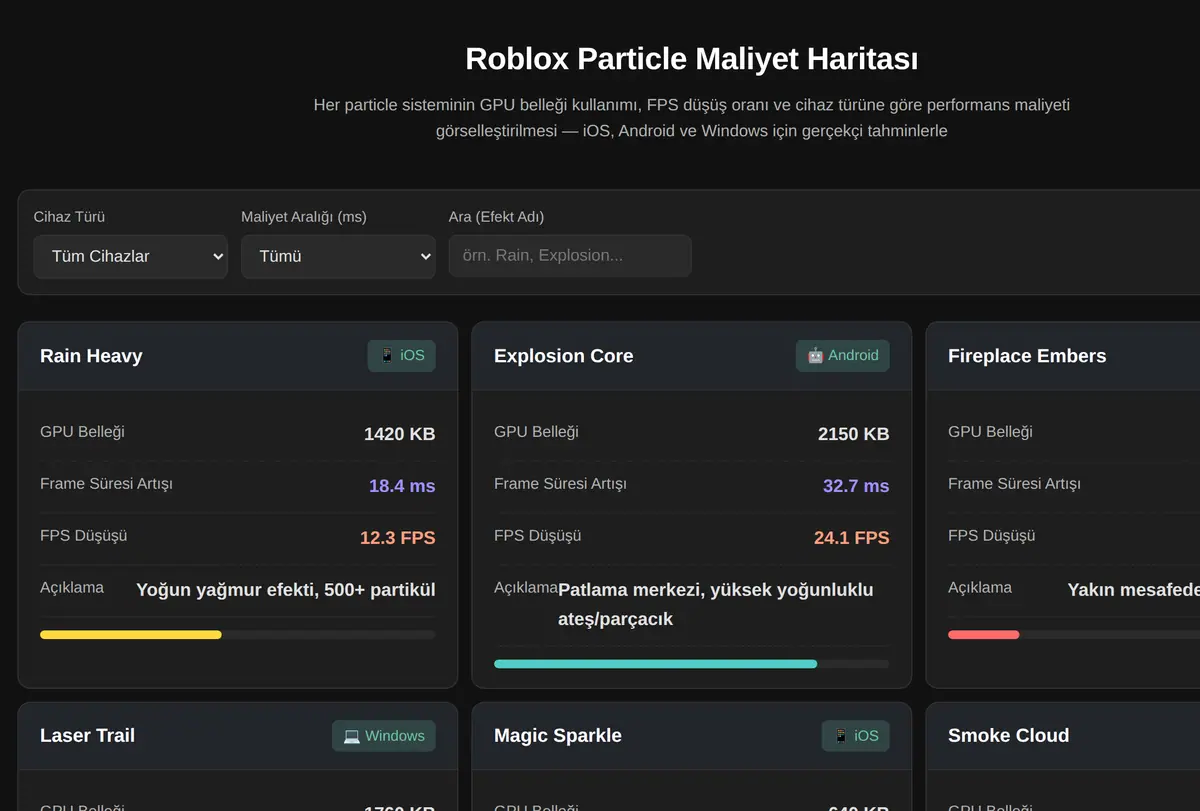This screenshot has width=1200, height=811.
Task: Click the Maliyet Aralığı (ms) label
Action: click(304, 217)
